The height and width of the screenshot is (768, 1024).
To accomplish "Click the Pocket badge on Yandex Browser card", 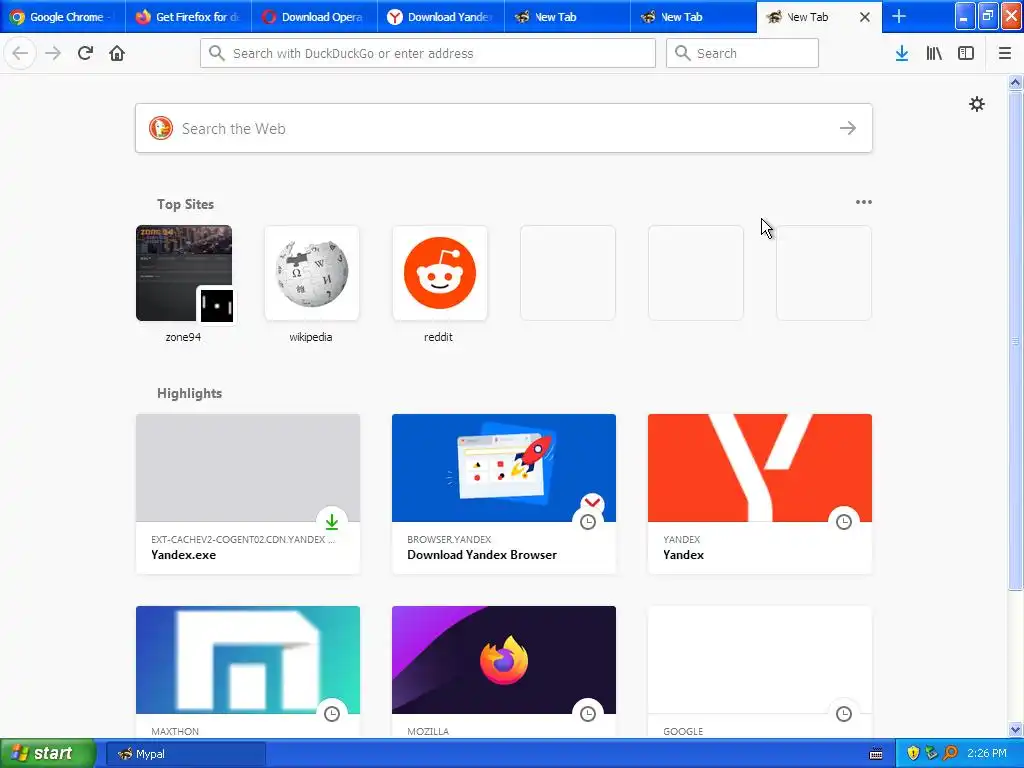I will click(x=592, y=503).
